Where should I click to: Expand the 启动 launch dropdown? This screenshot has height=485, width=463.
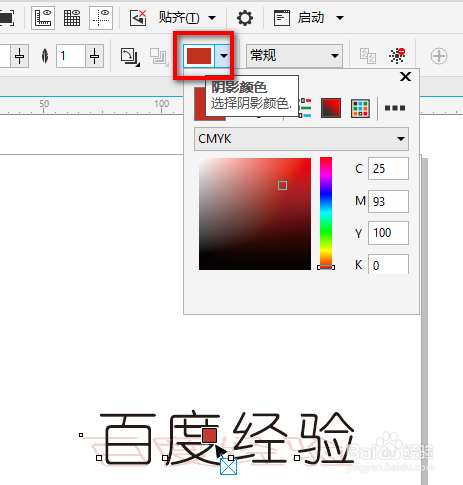pos(339,18)
